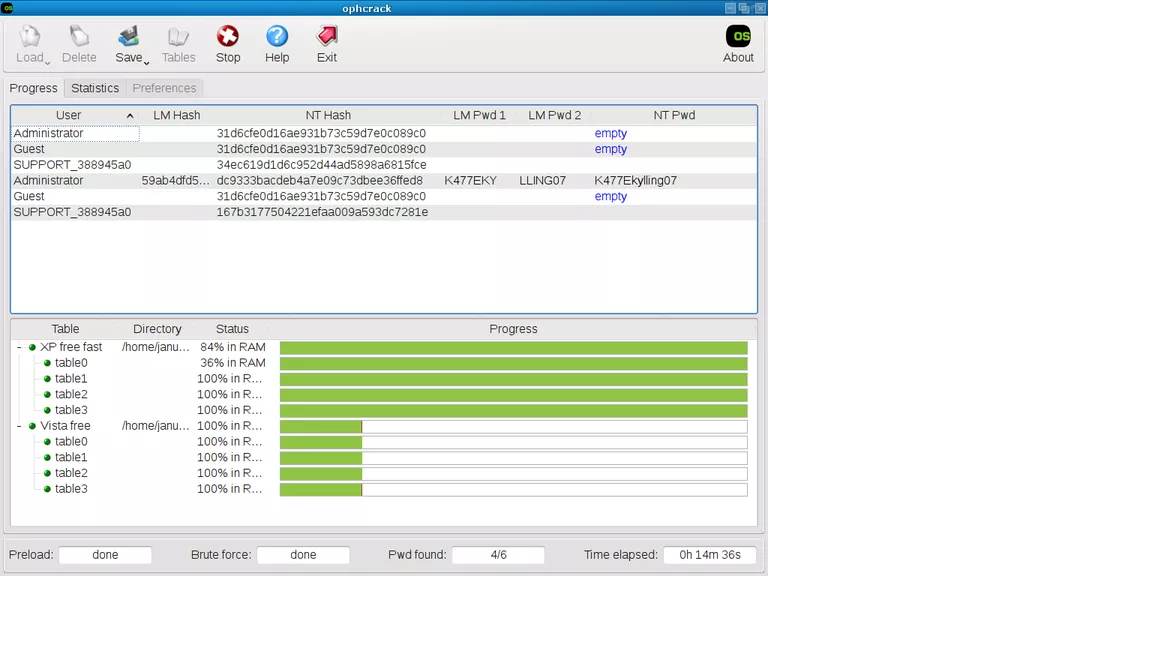This screenshot has width=1152, height=648.
Task: Switch to the Progress tab
Action: pos(34,88)
